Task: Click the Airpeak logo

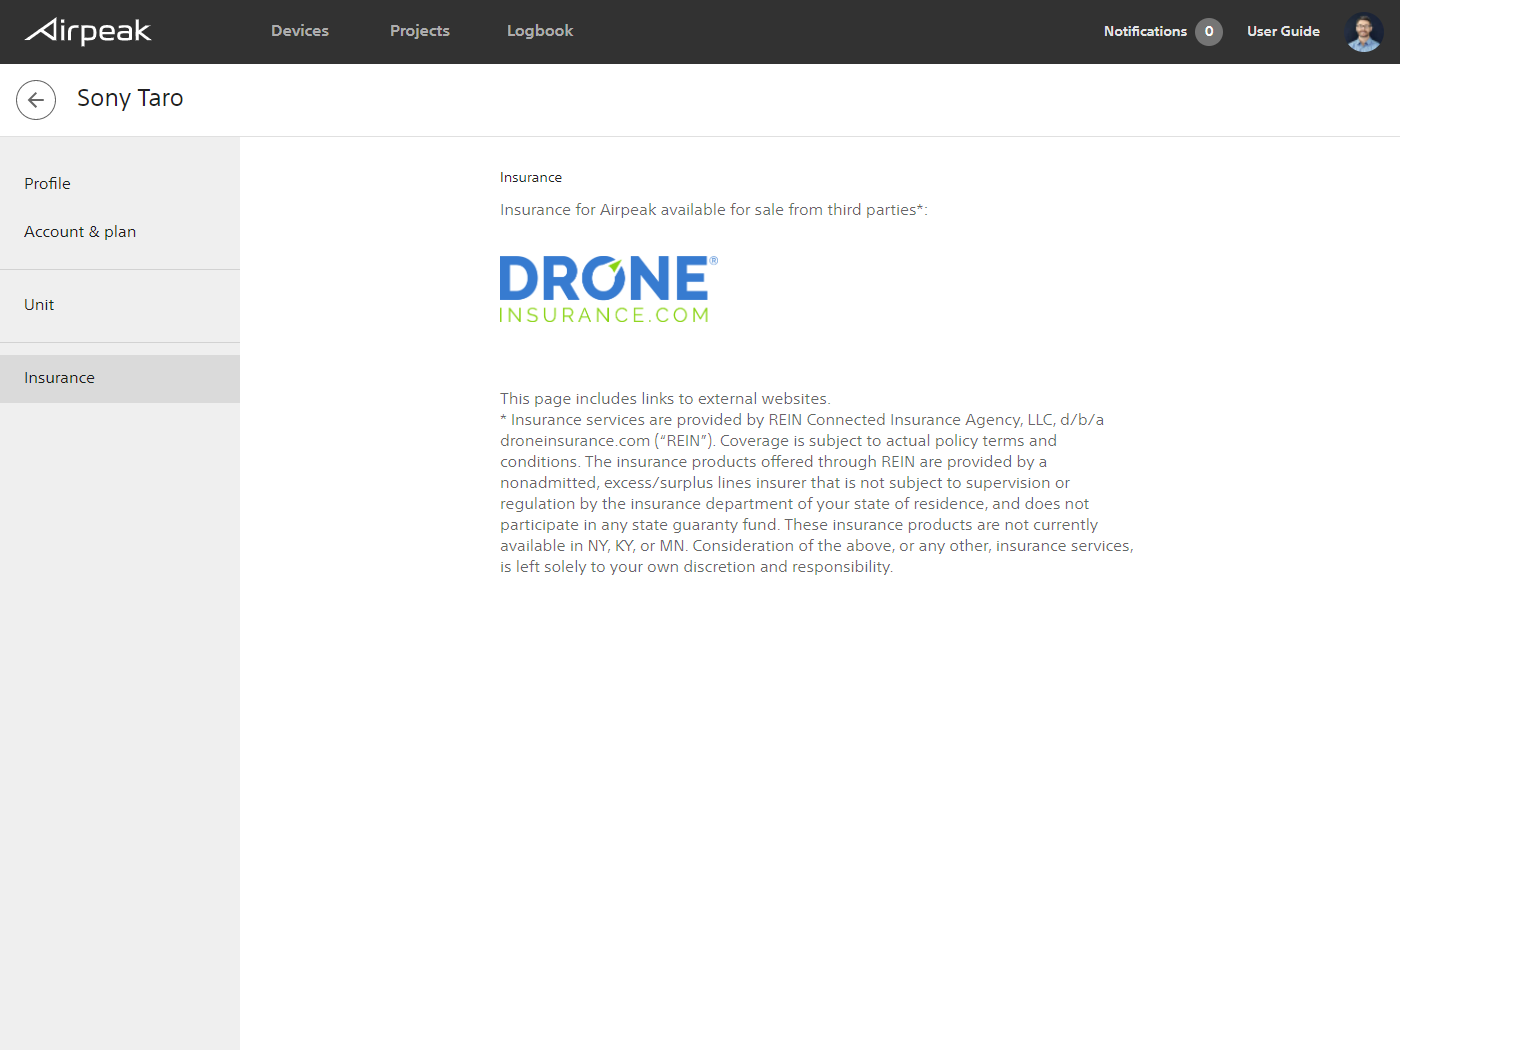Action: click(x=88, y=31)
